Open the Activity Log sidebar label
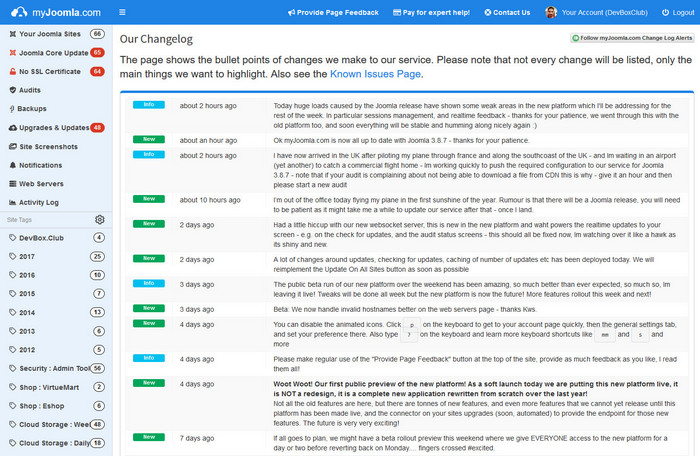Screen dimensions: 700x456 coord(39,202)
